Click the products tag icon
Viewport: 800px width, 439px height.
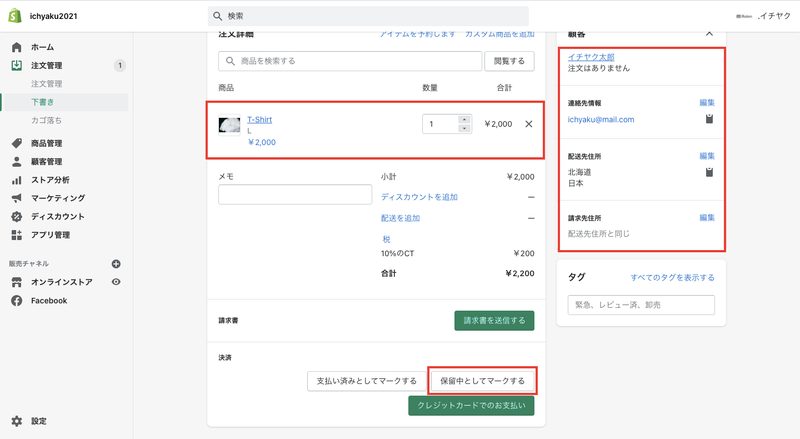pos(16,143)
